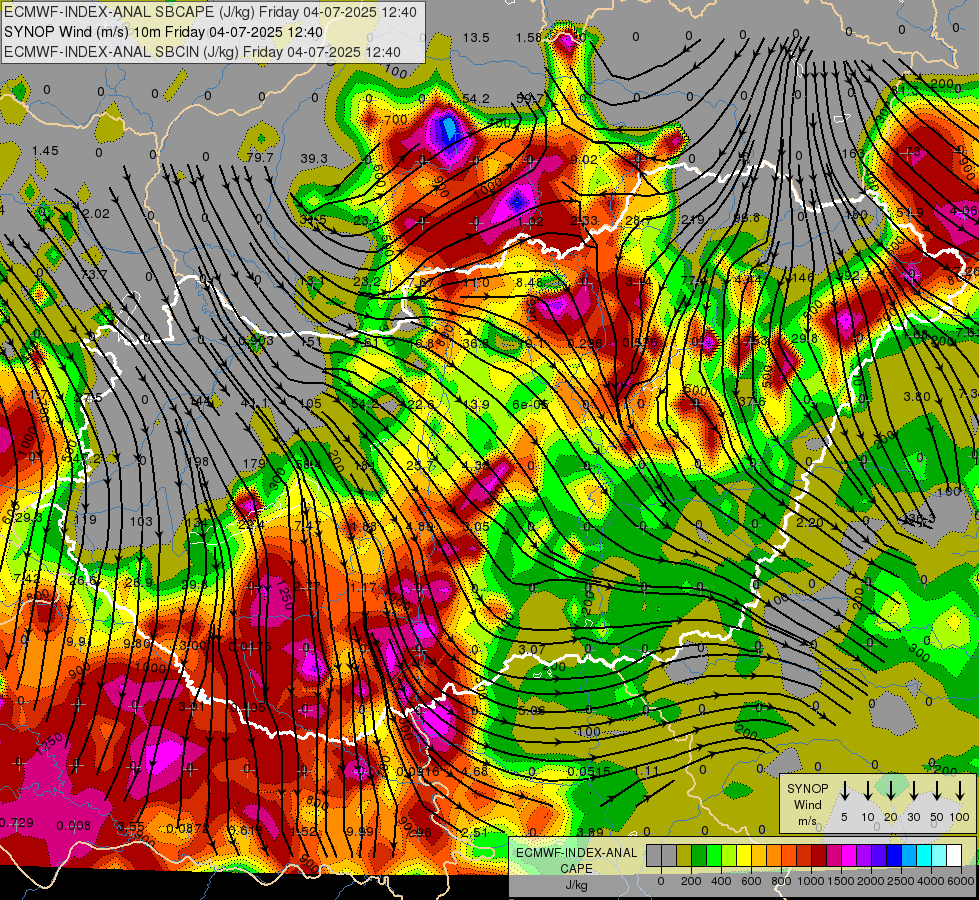The width and height of the screenshot is (979, 900).
Task: Click the map value 0.008
Action: click(x=74, y=826)
